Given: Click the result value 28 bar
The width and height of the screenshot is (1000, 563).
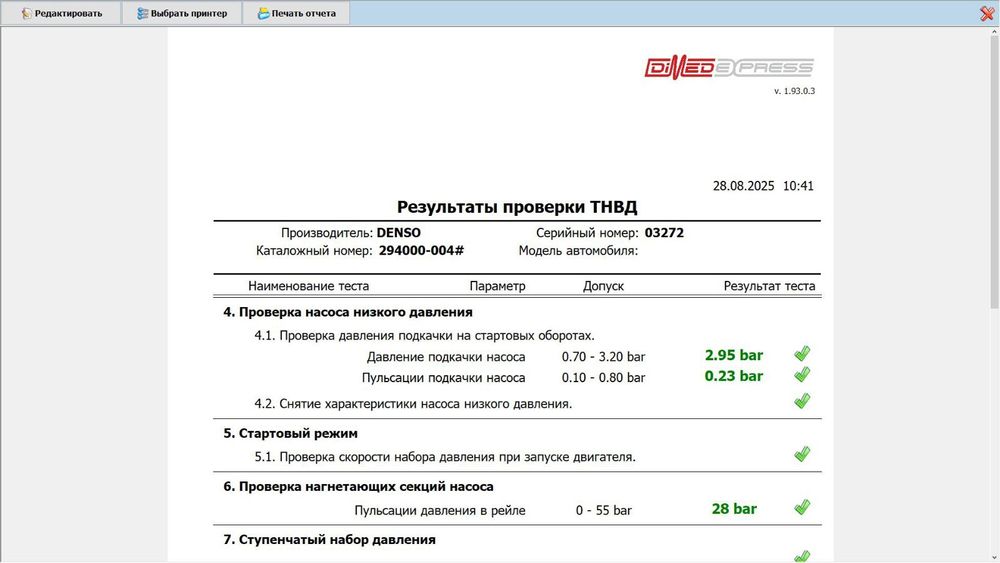Looking at the screenshot, I should coord(734,509).
